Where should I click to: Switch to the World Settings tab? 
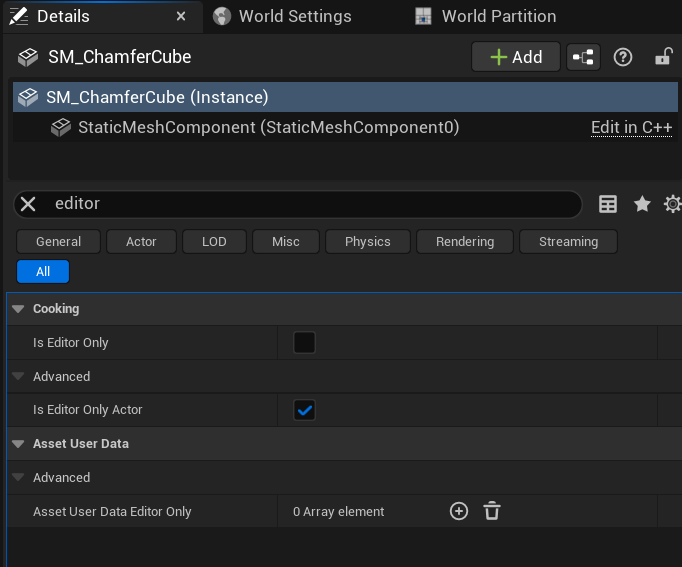(x=295, y=16)
